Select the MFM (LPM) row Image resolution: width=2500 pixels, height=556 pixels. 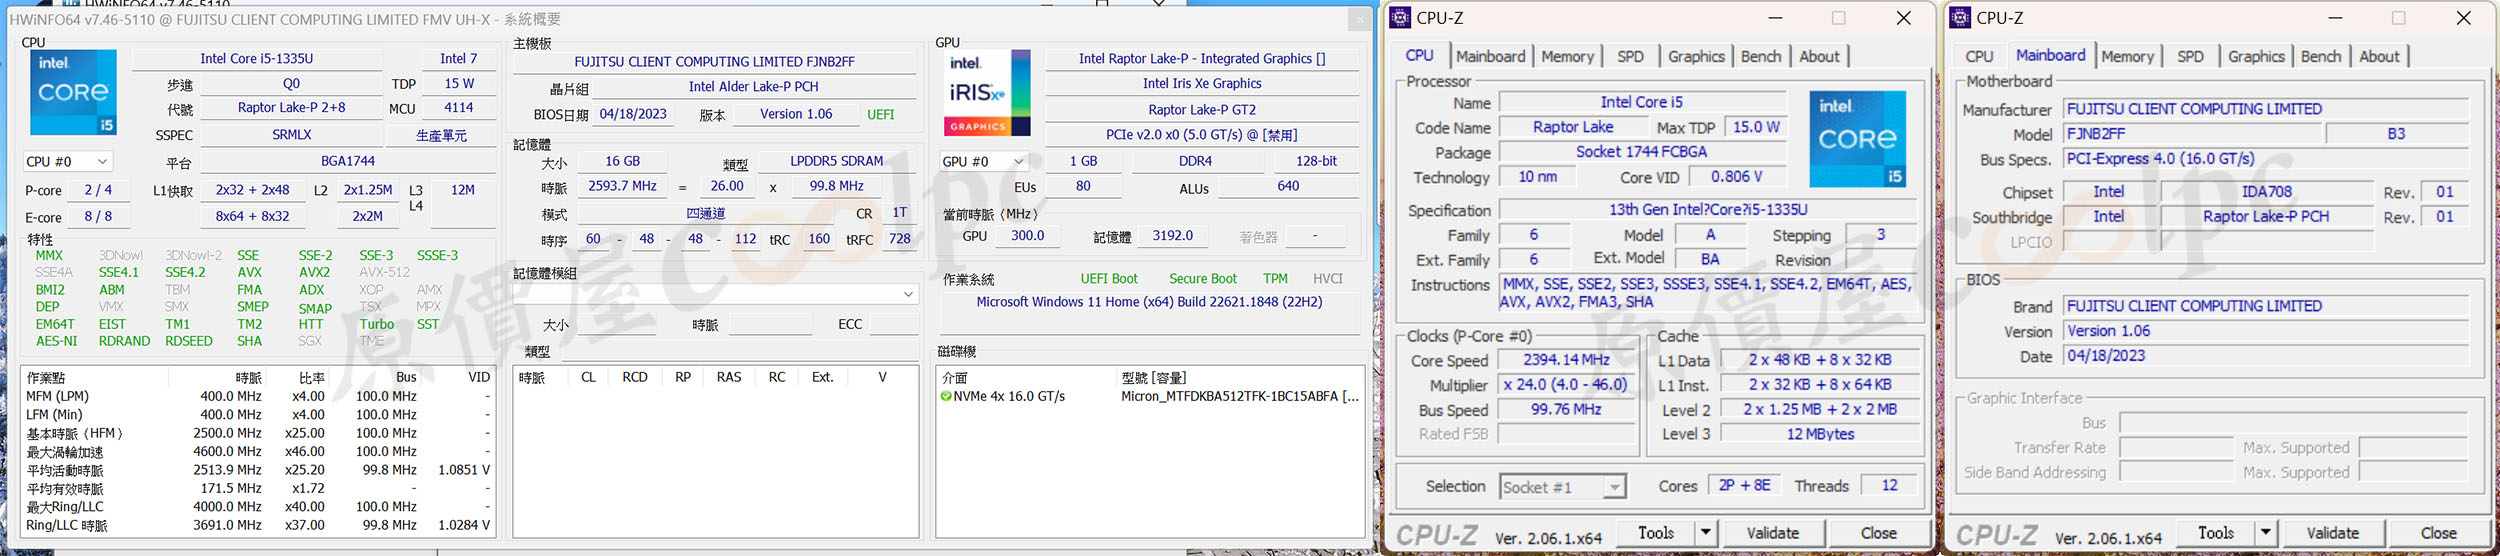tap(259, 396)
